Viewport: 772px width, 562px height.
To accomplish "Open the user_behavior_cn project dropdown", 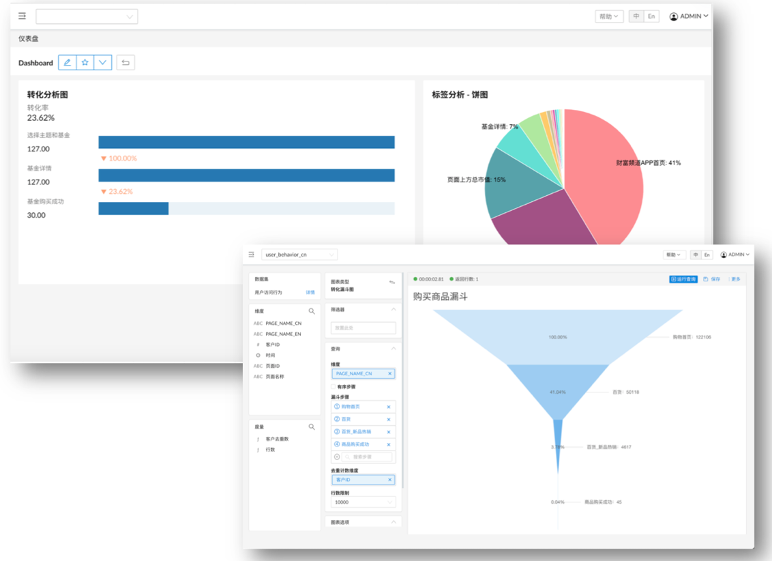I will click(x=299, y=255).
